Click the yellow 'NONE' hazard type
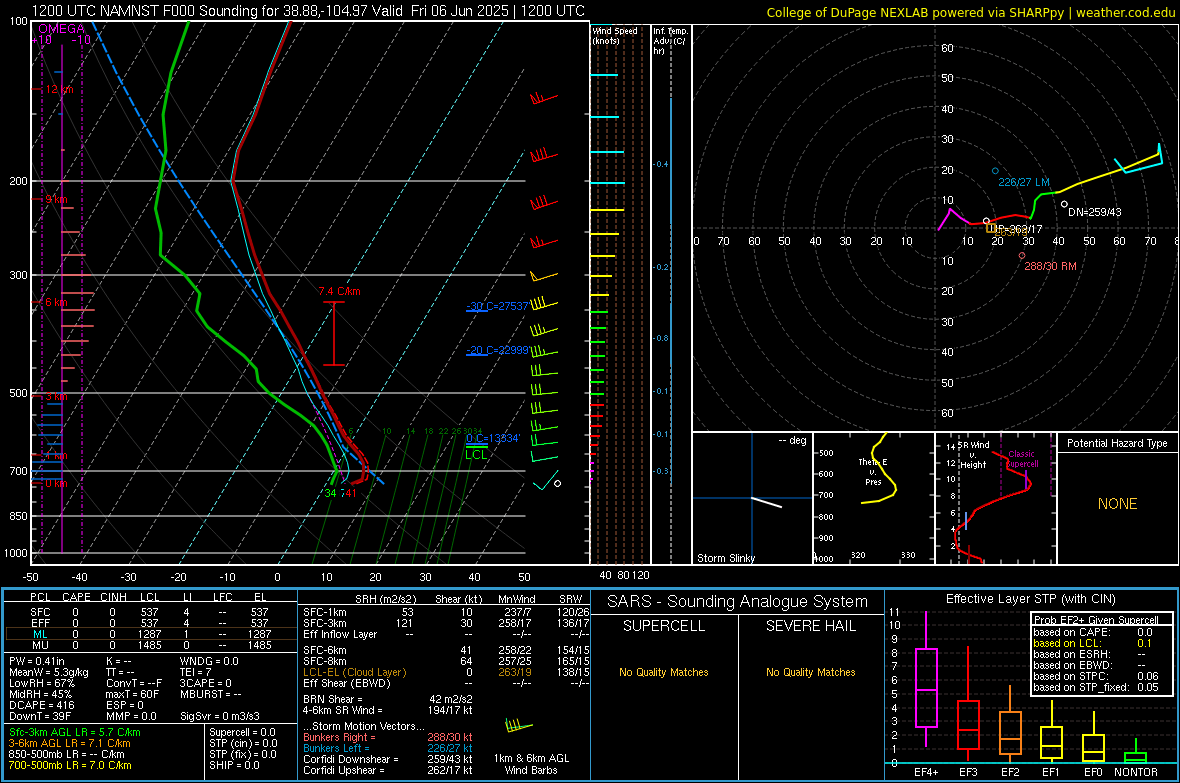1180x783 pixels. 1118,504
